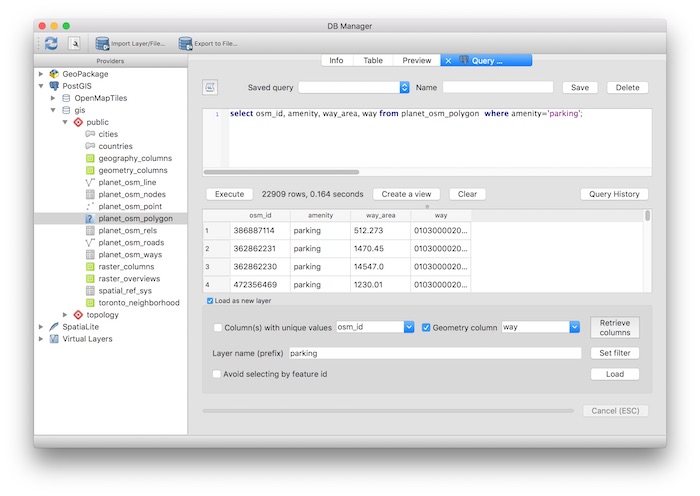
Task: Click the query progress bar
Action: tap(388, 411)
